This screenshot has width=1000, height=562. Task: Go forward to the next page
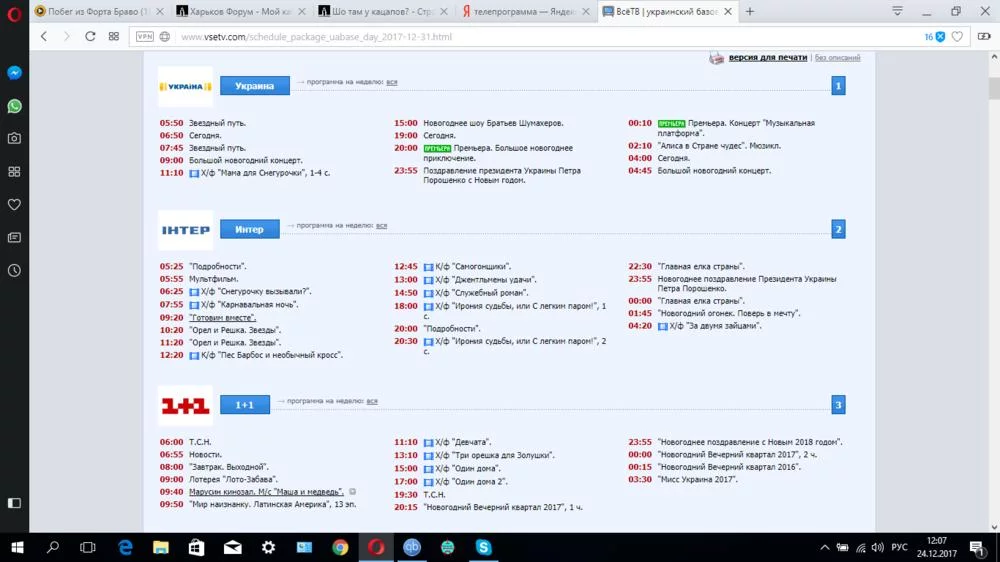[66, 37]
